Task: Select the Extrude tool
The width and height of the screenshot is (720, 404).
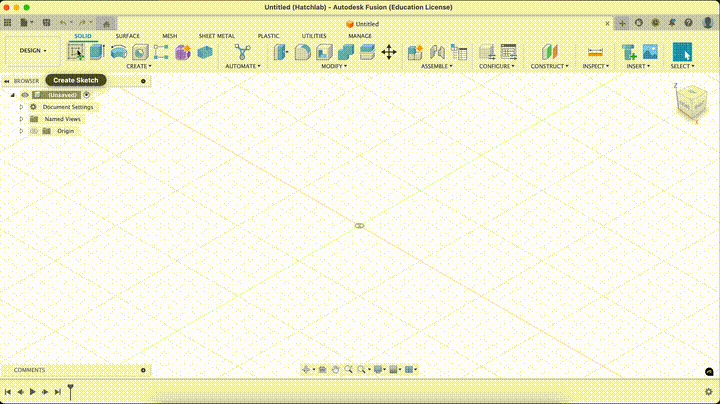Action: 97,52
